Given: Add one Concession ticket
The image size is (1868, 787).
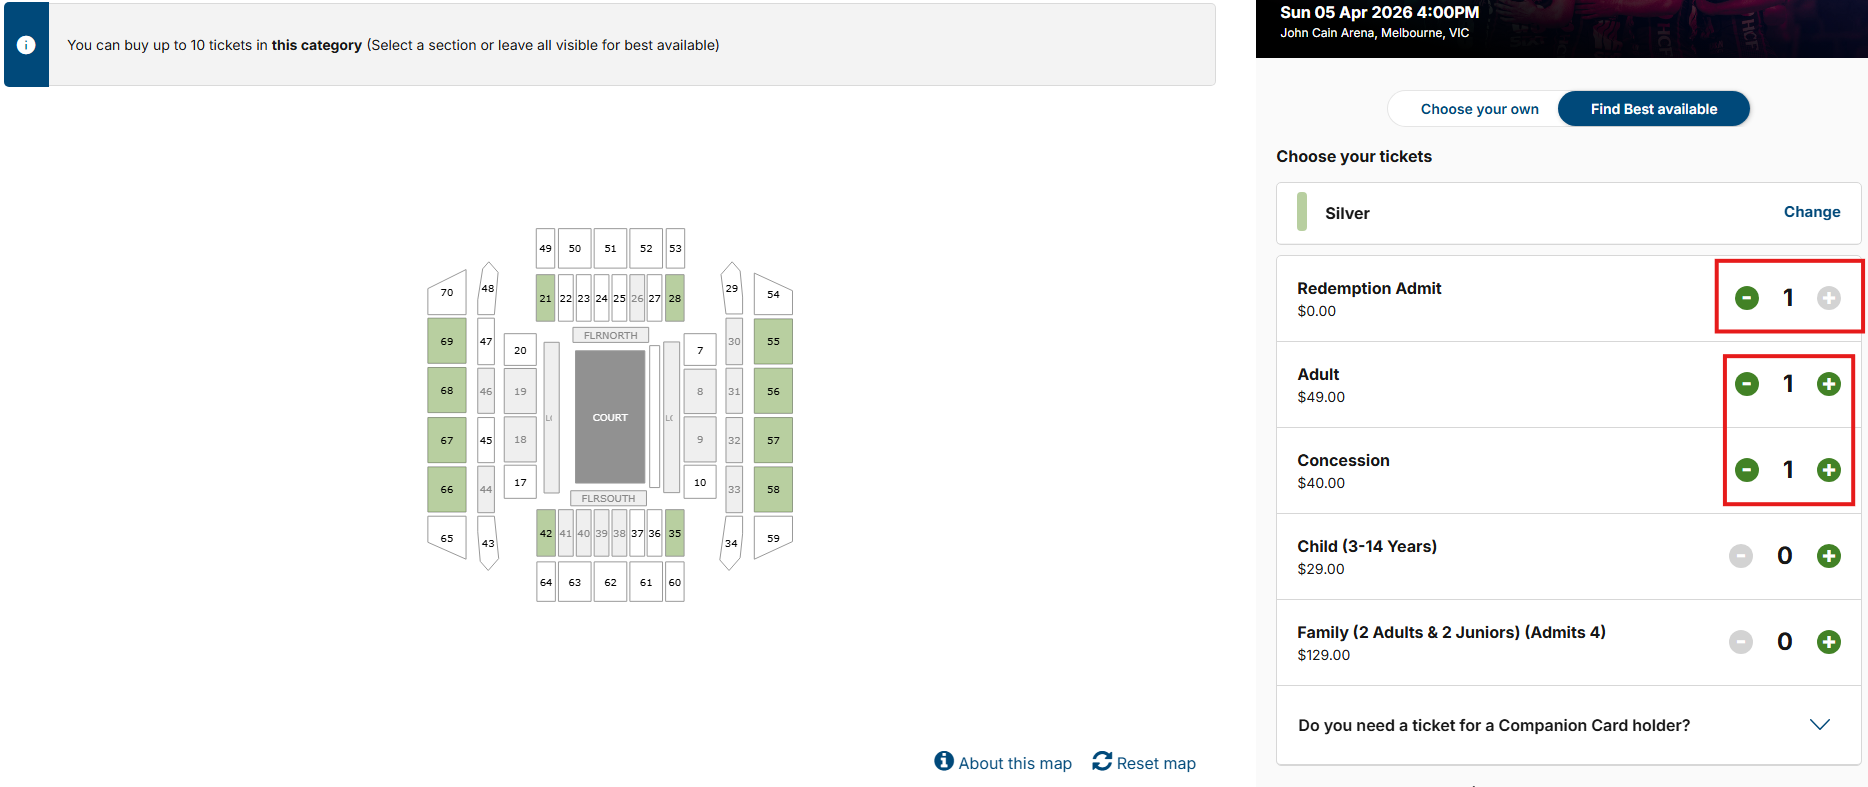Looking at the screenshot, I should (1828, 470).
